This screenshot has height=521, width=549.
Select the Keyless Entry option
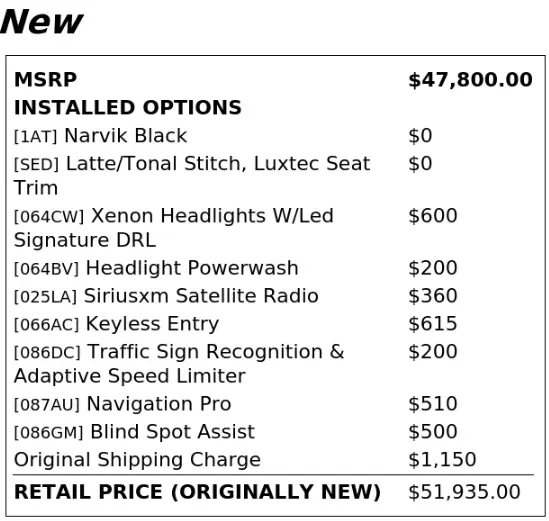(x=117, y=324)
